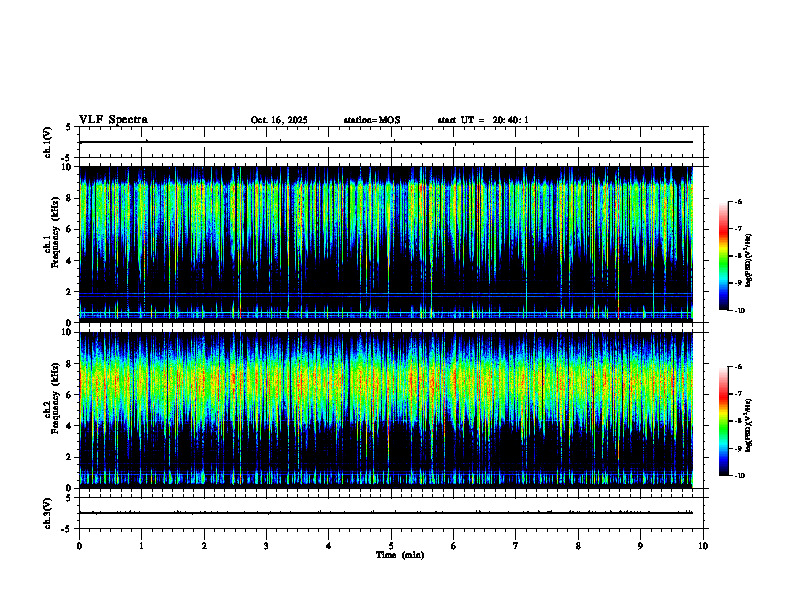This screenshot has width=792, height=612.
Task: Click the ch.2 spectrogram panel
Action: pyautogui.click(x=386, y=410)
